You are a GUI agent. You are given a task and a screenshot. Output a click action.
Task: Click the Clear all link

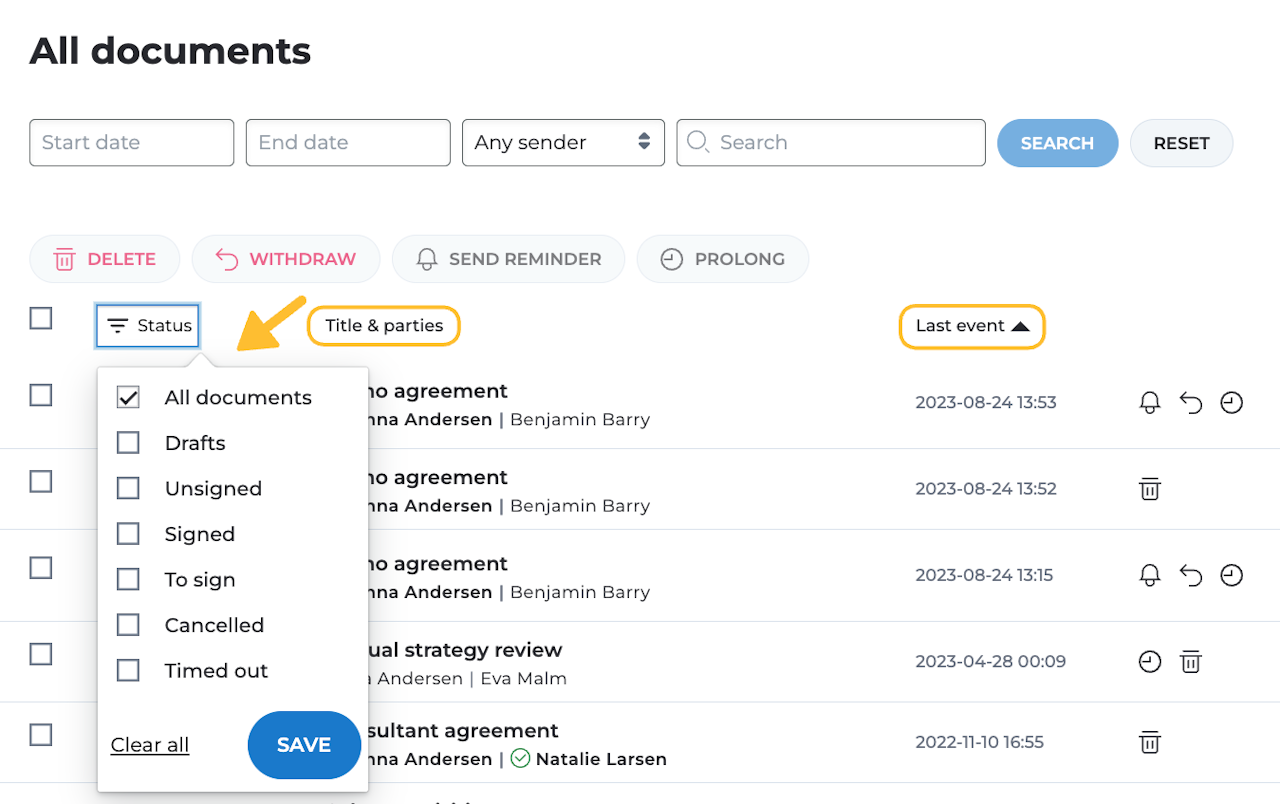pyautogui.click(x=150, y=745)
